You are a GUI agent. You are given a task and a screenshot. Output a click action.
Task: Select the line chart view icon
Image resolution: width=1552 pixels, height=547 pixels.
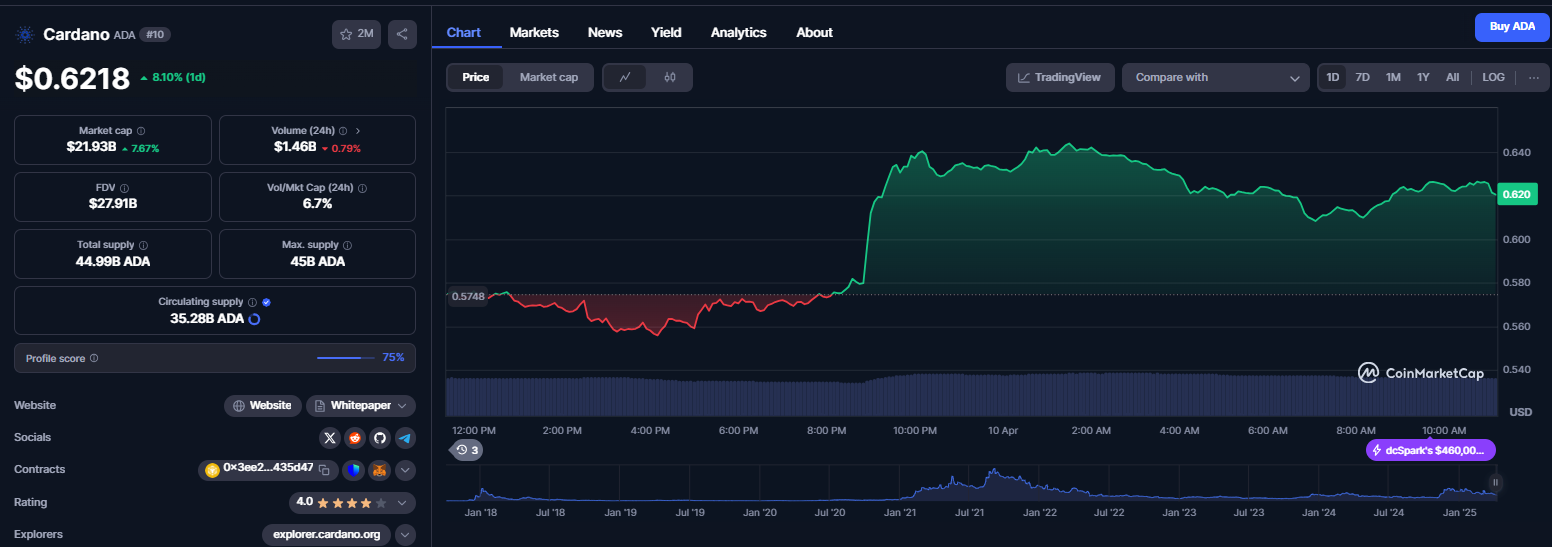[625, 77]
